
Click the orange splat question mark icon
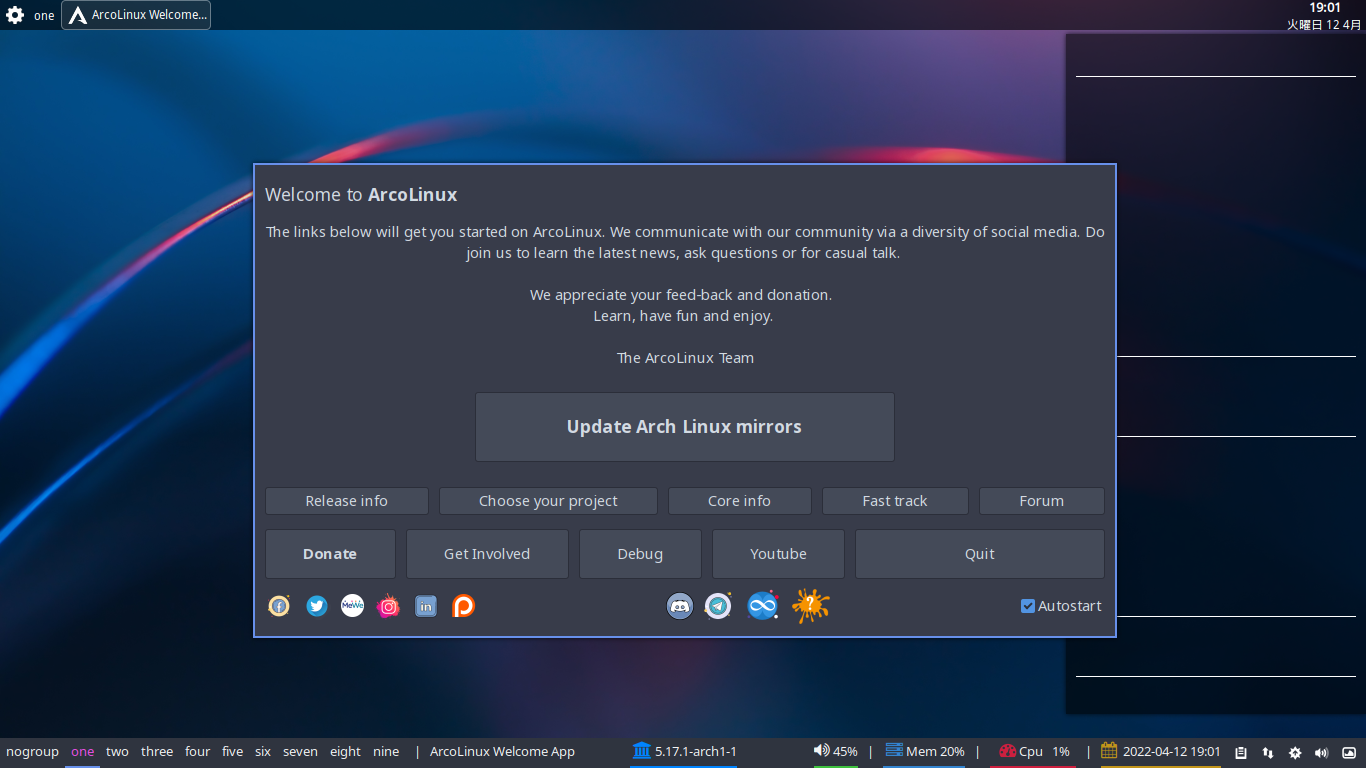pyautogui.click(x=810, y=606)
